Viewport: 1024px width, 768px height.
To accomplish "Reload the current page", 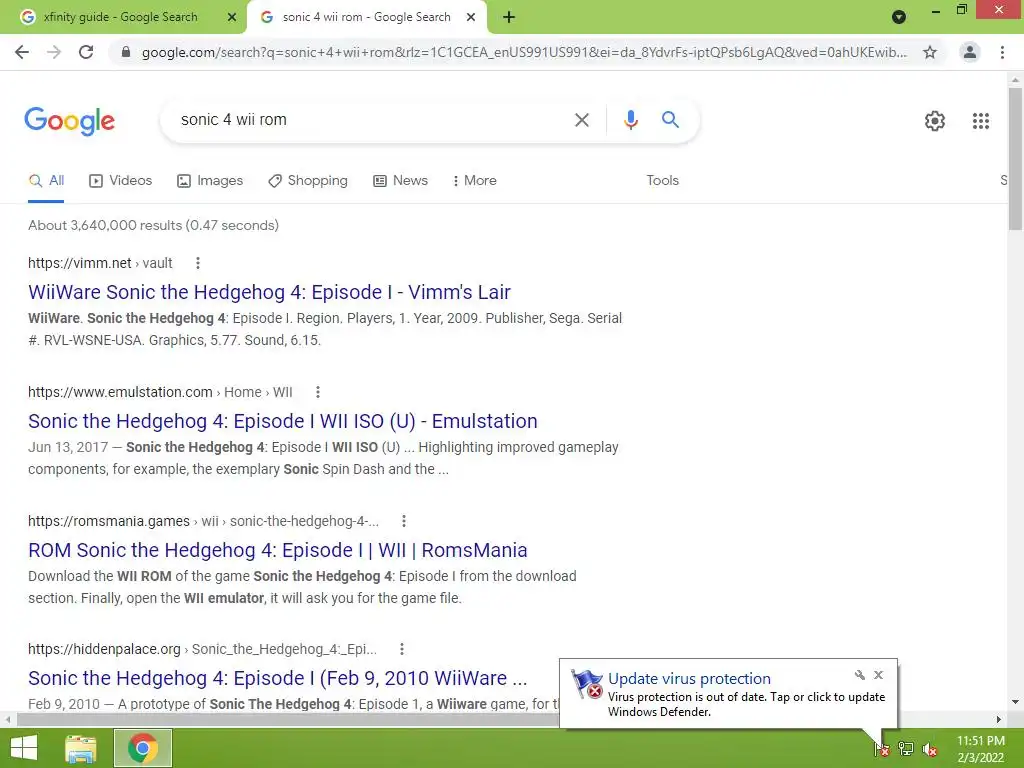I will click(x=86, y=52).
